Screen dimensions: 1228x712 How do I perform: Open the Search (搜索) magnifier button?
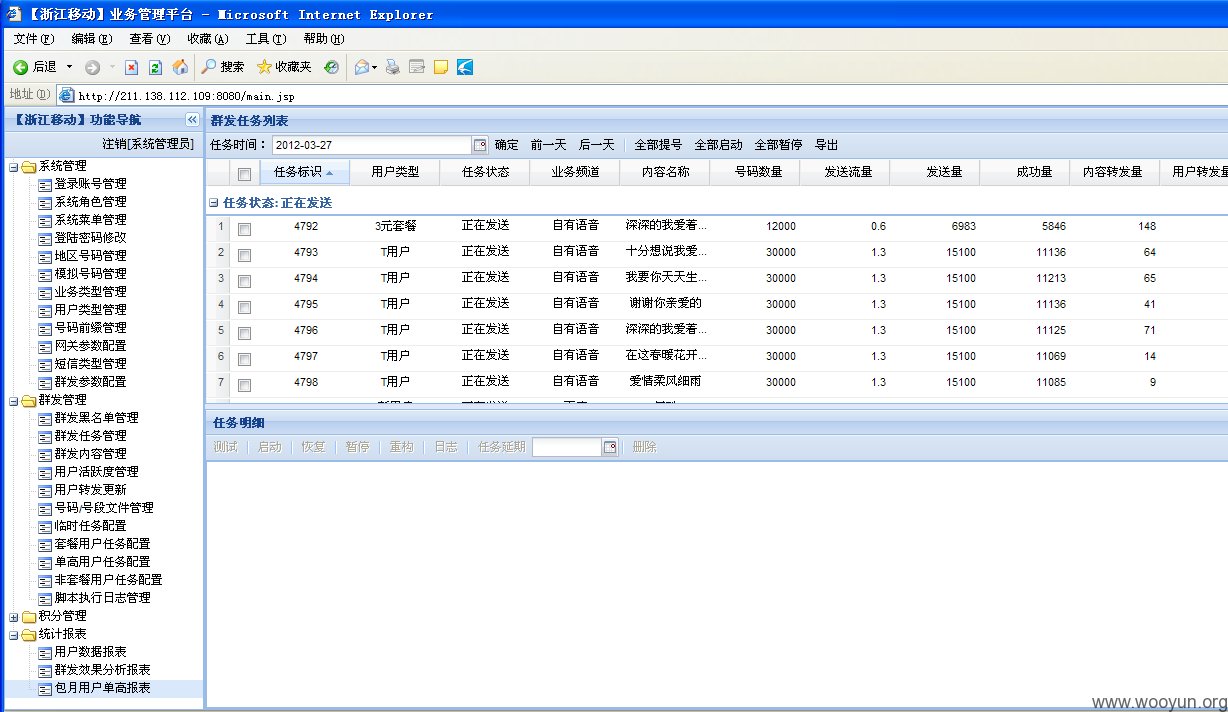coord(222,67)
